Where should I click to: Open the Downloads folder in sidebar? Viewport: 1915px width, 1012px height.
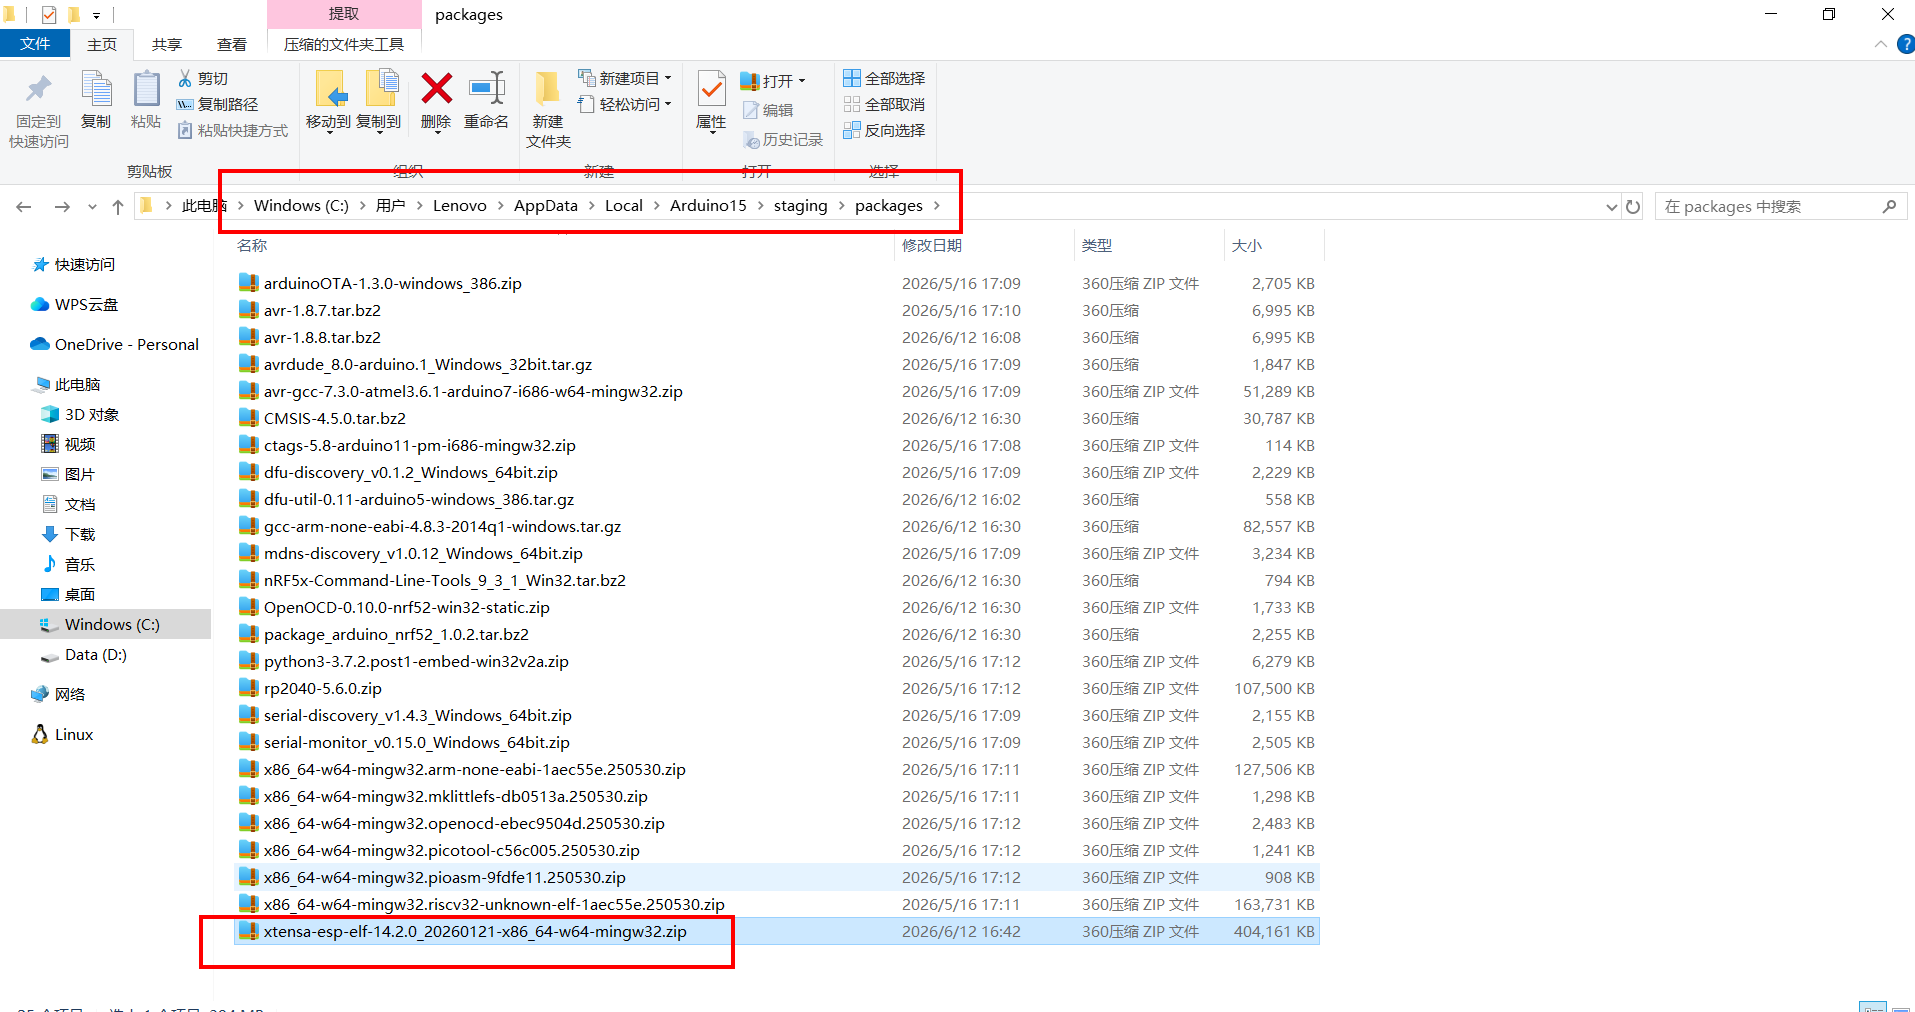coord(69,534)
